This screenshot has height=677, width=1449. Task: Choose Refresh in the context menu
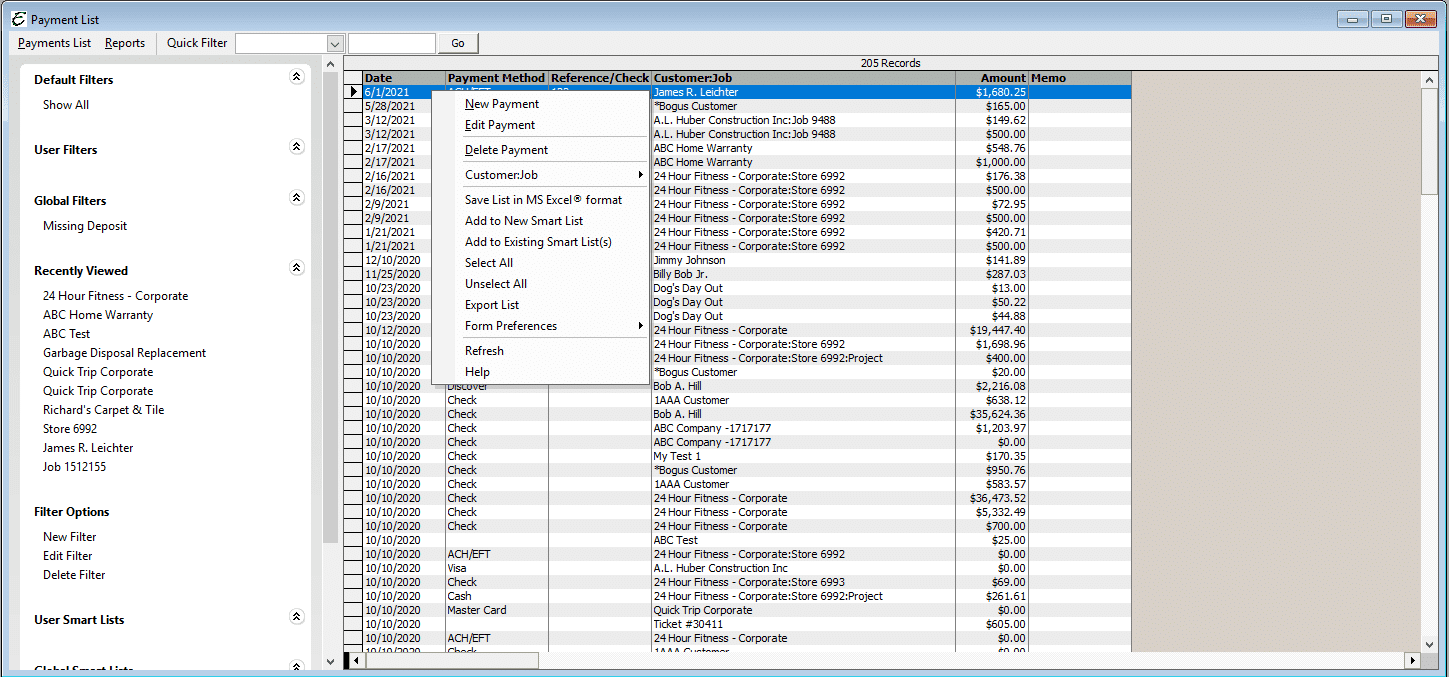540,351
